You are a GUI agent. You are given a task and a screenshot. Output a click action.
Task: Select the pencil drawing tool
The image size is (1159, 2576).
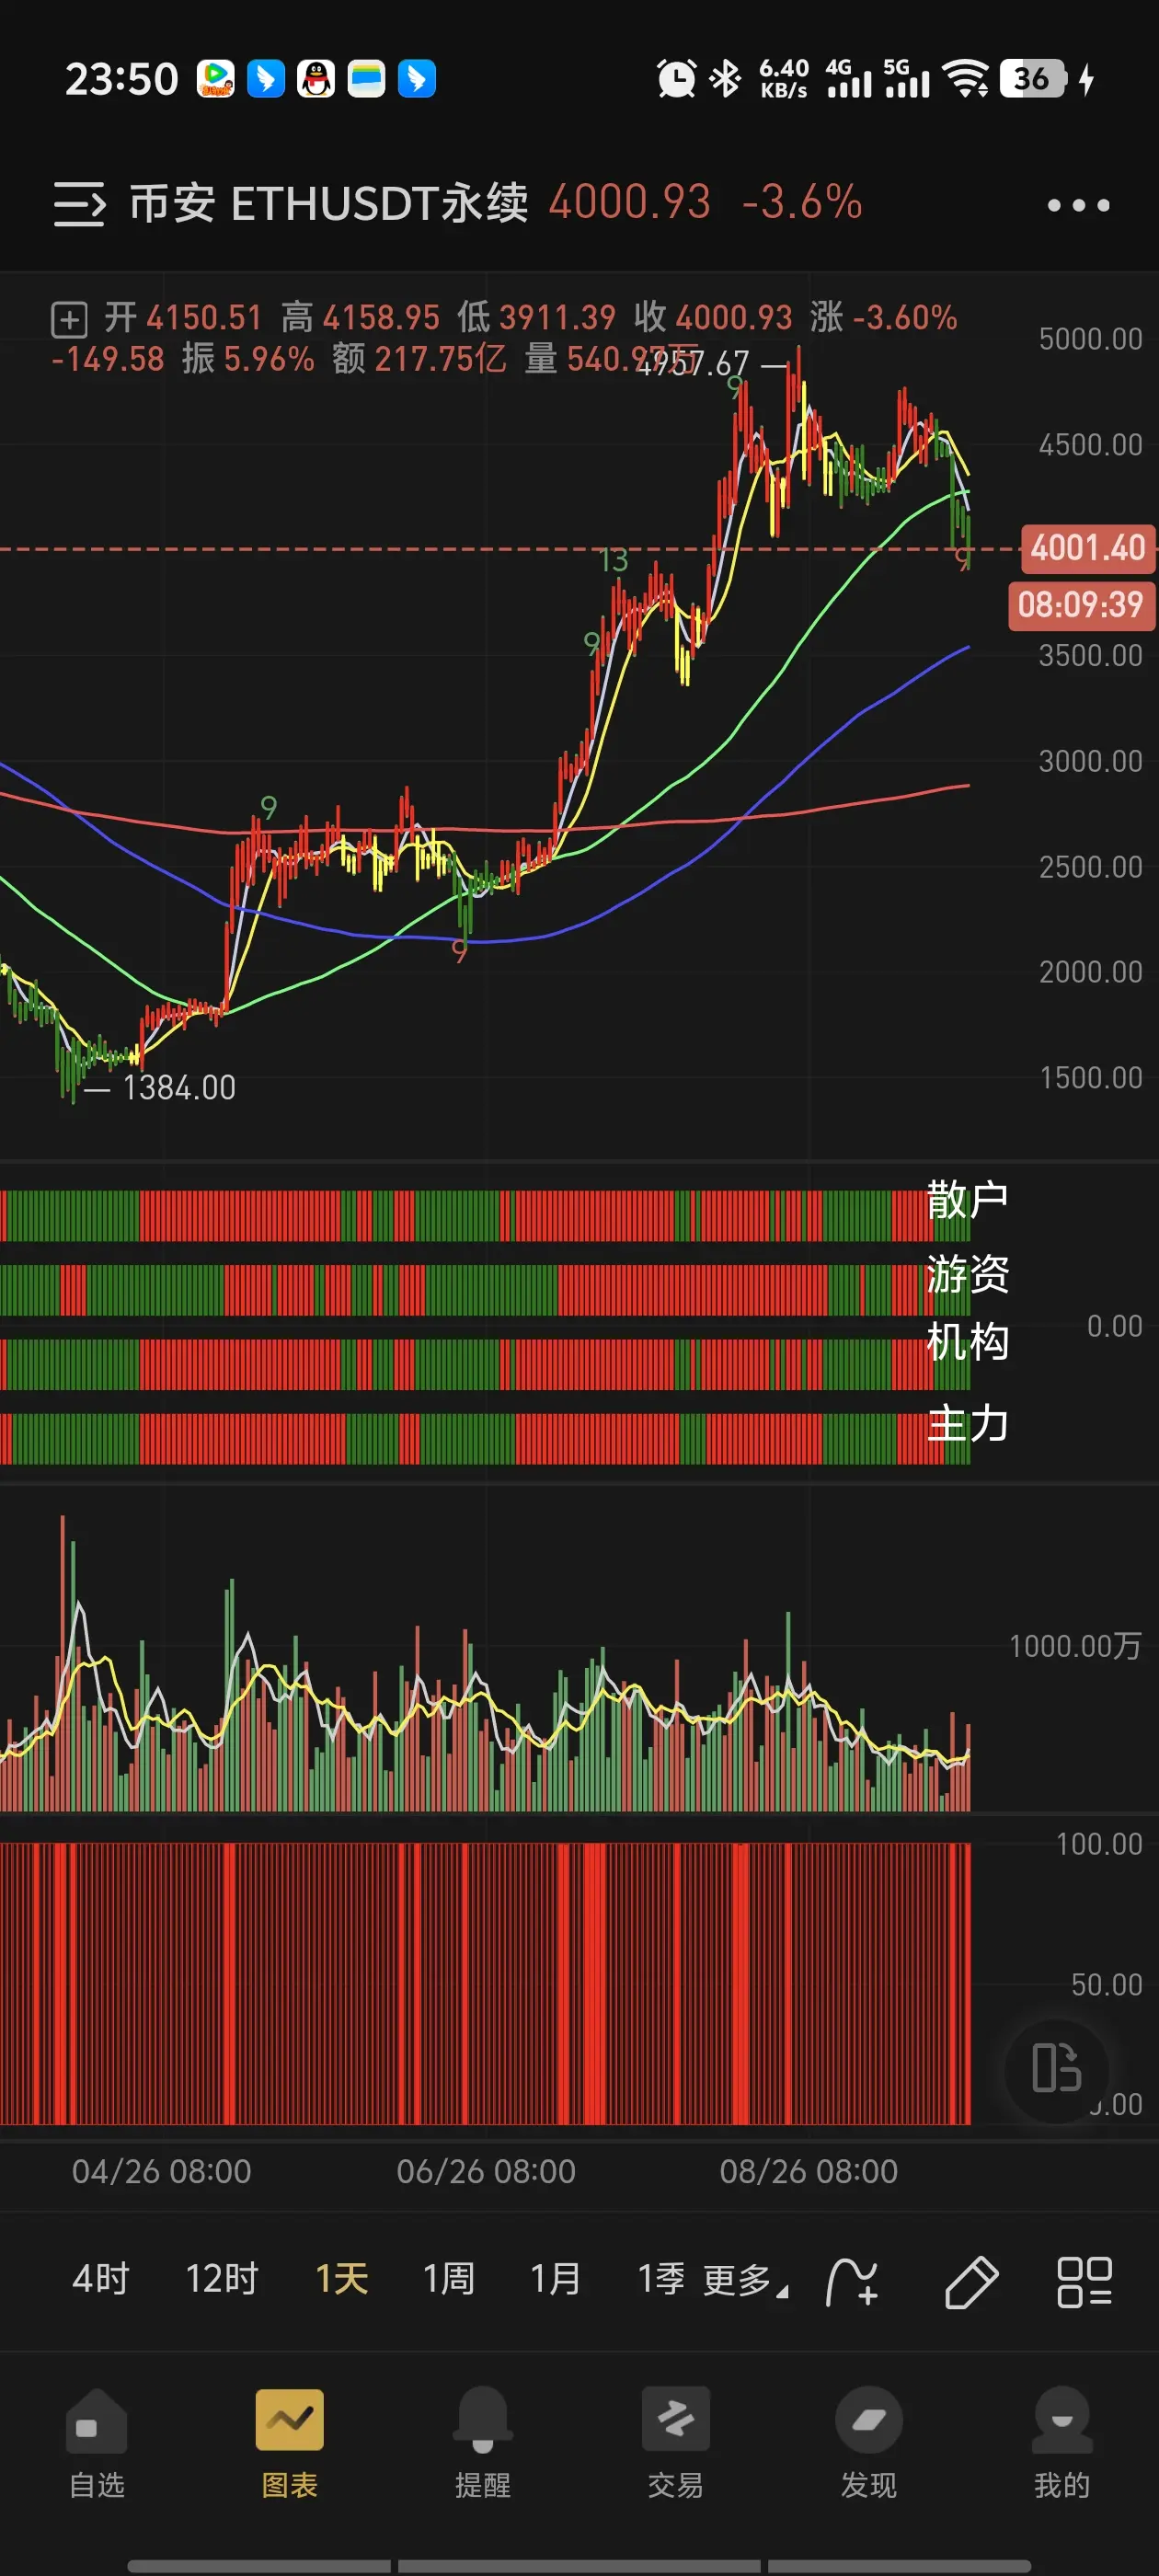(971, 2282)
